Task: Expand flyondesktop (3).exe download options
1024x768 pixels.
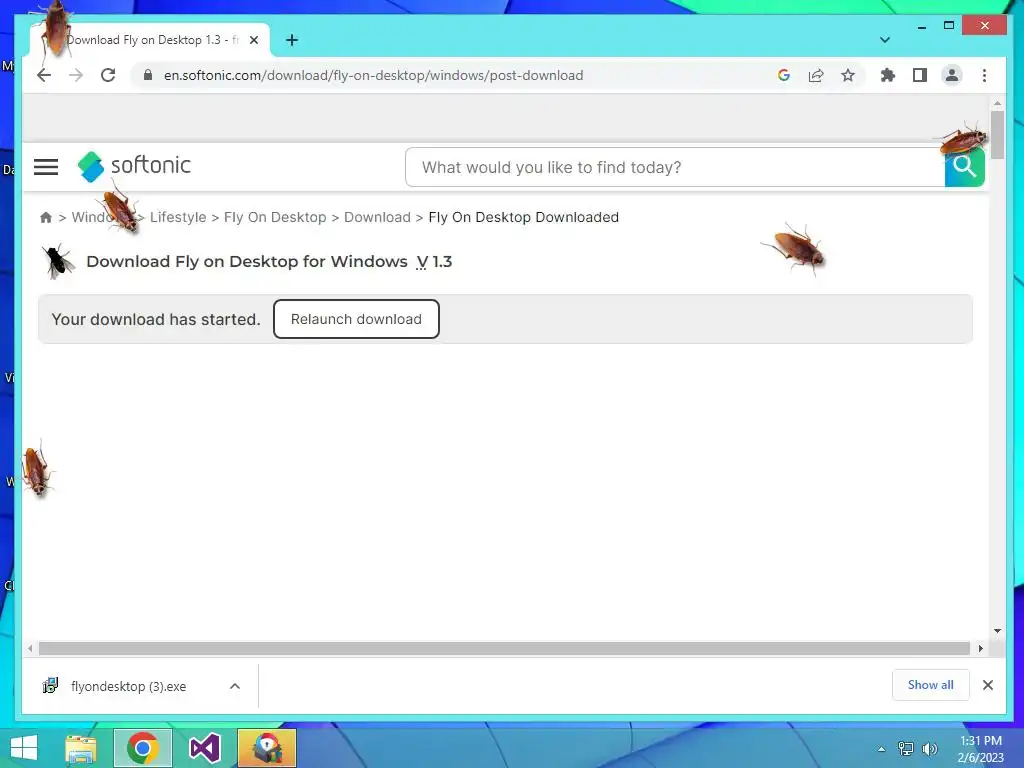Action: tap(235, 686)
